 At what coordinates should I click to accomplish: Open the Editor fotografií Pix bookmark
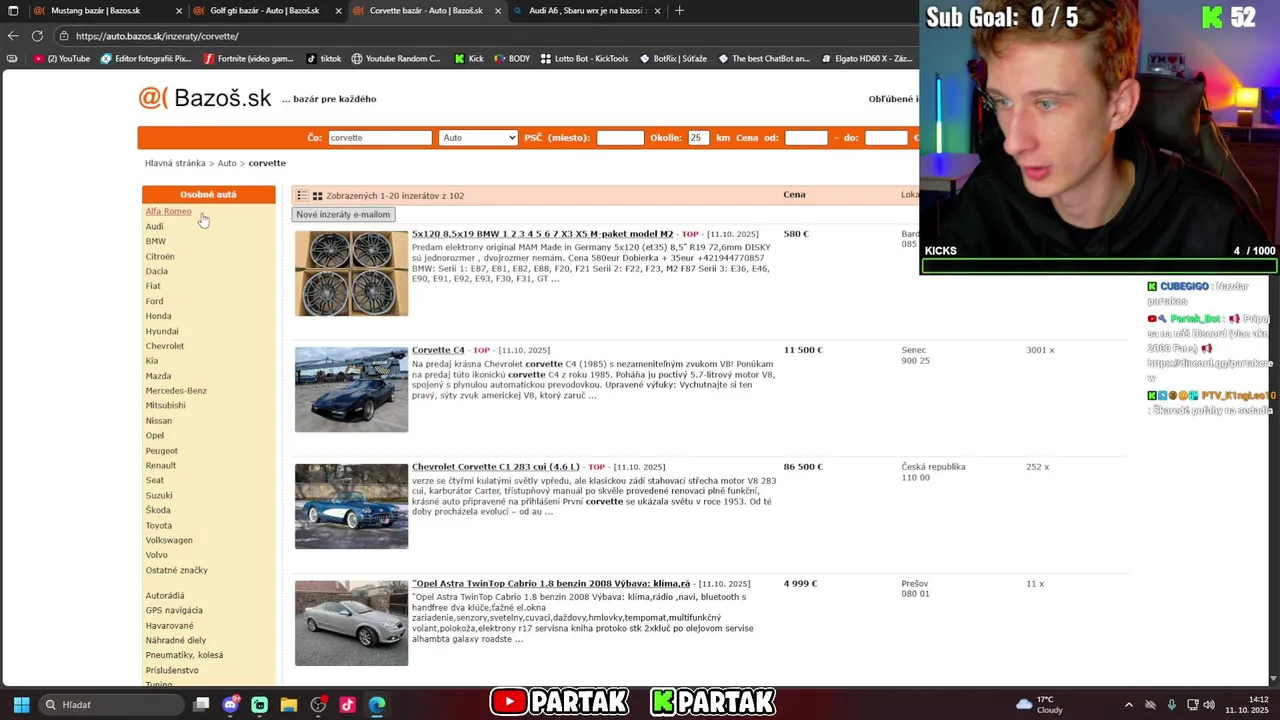(146, 59)
